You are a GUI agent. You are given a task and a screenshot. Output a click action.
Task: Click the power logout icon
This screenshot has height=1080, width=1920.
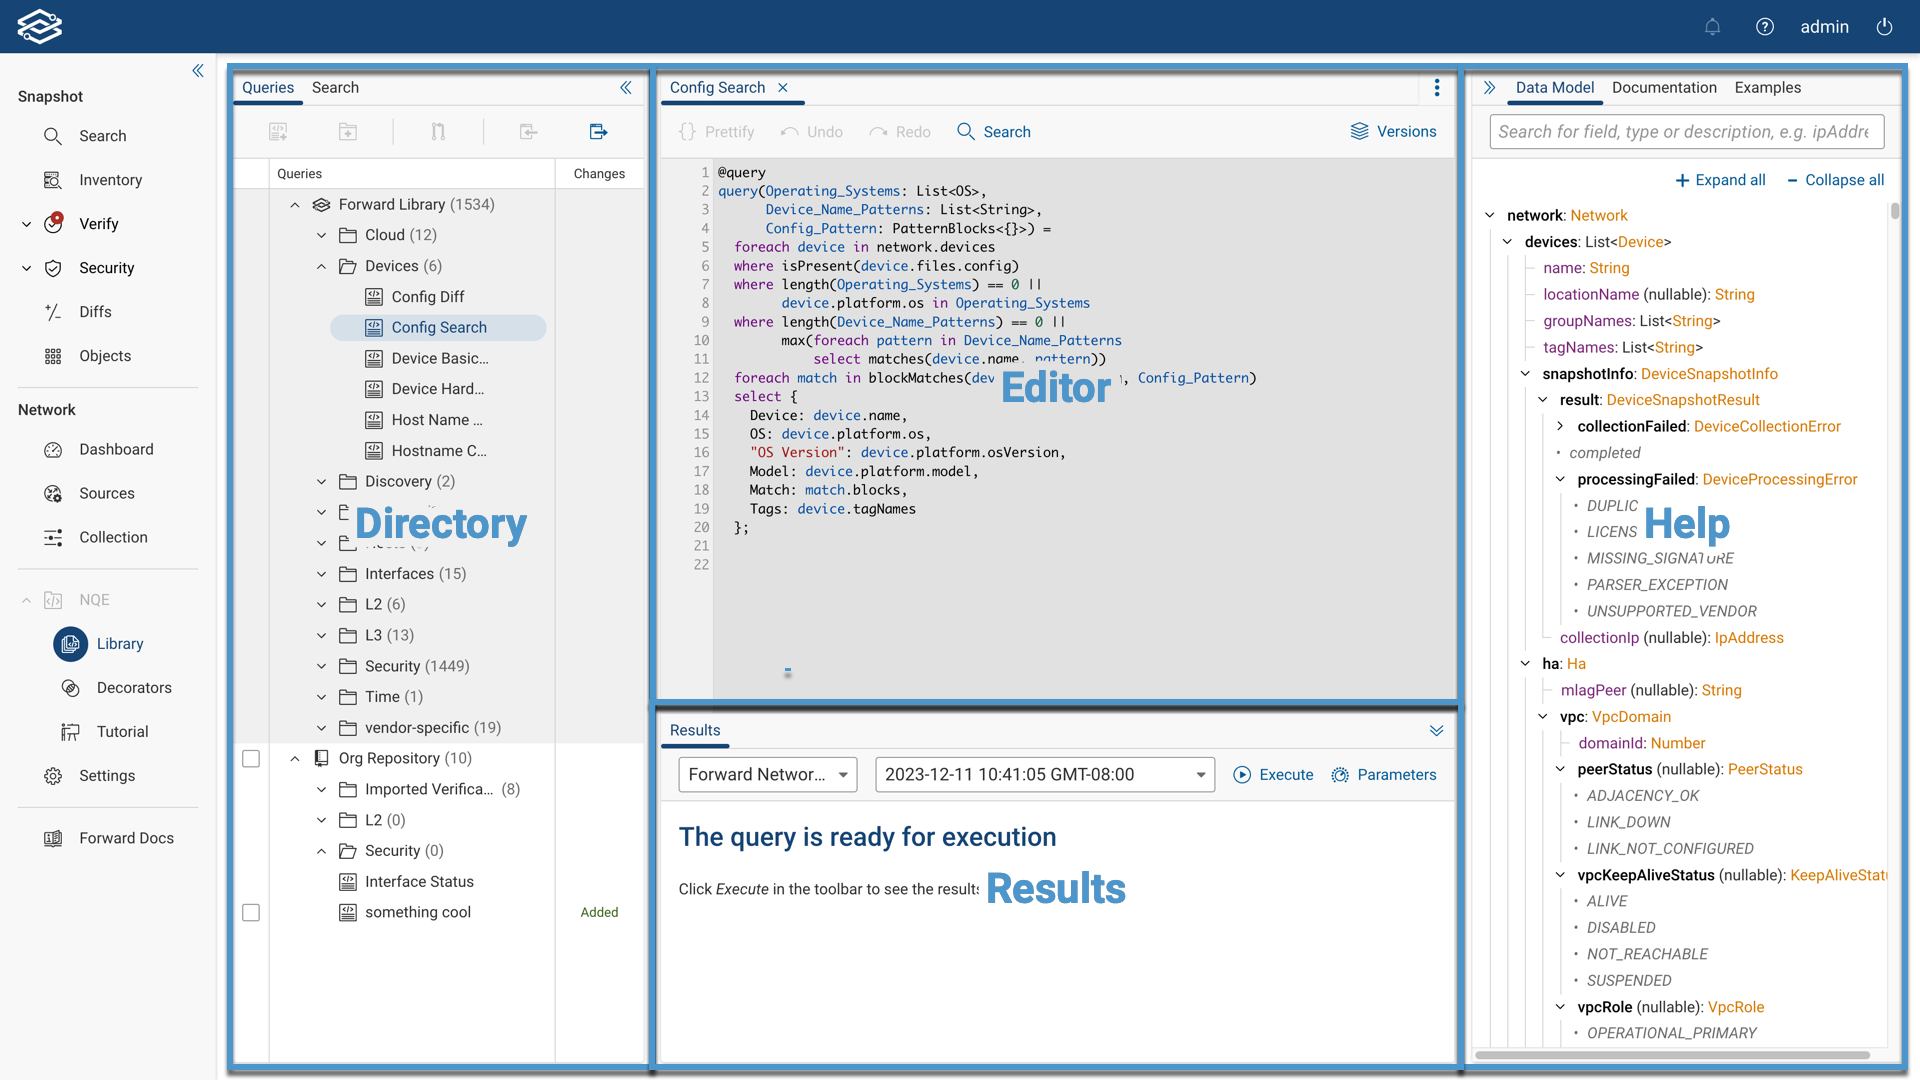point(1884,27)
